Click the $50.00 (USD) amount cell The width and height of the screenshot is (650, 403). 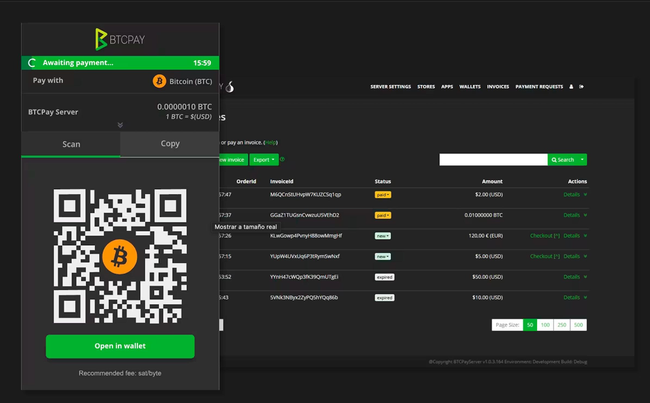(488, 277)
